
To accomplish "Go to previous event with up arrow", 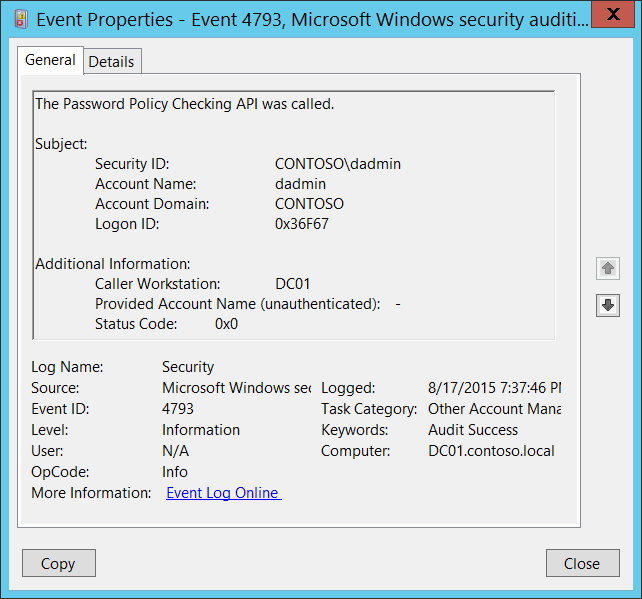I will coord(607,268).
